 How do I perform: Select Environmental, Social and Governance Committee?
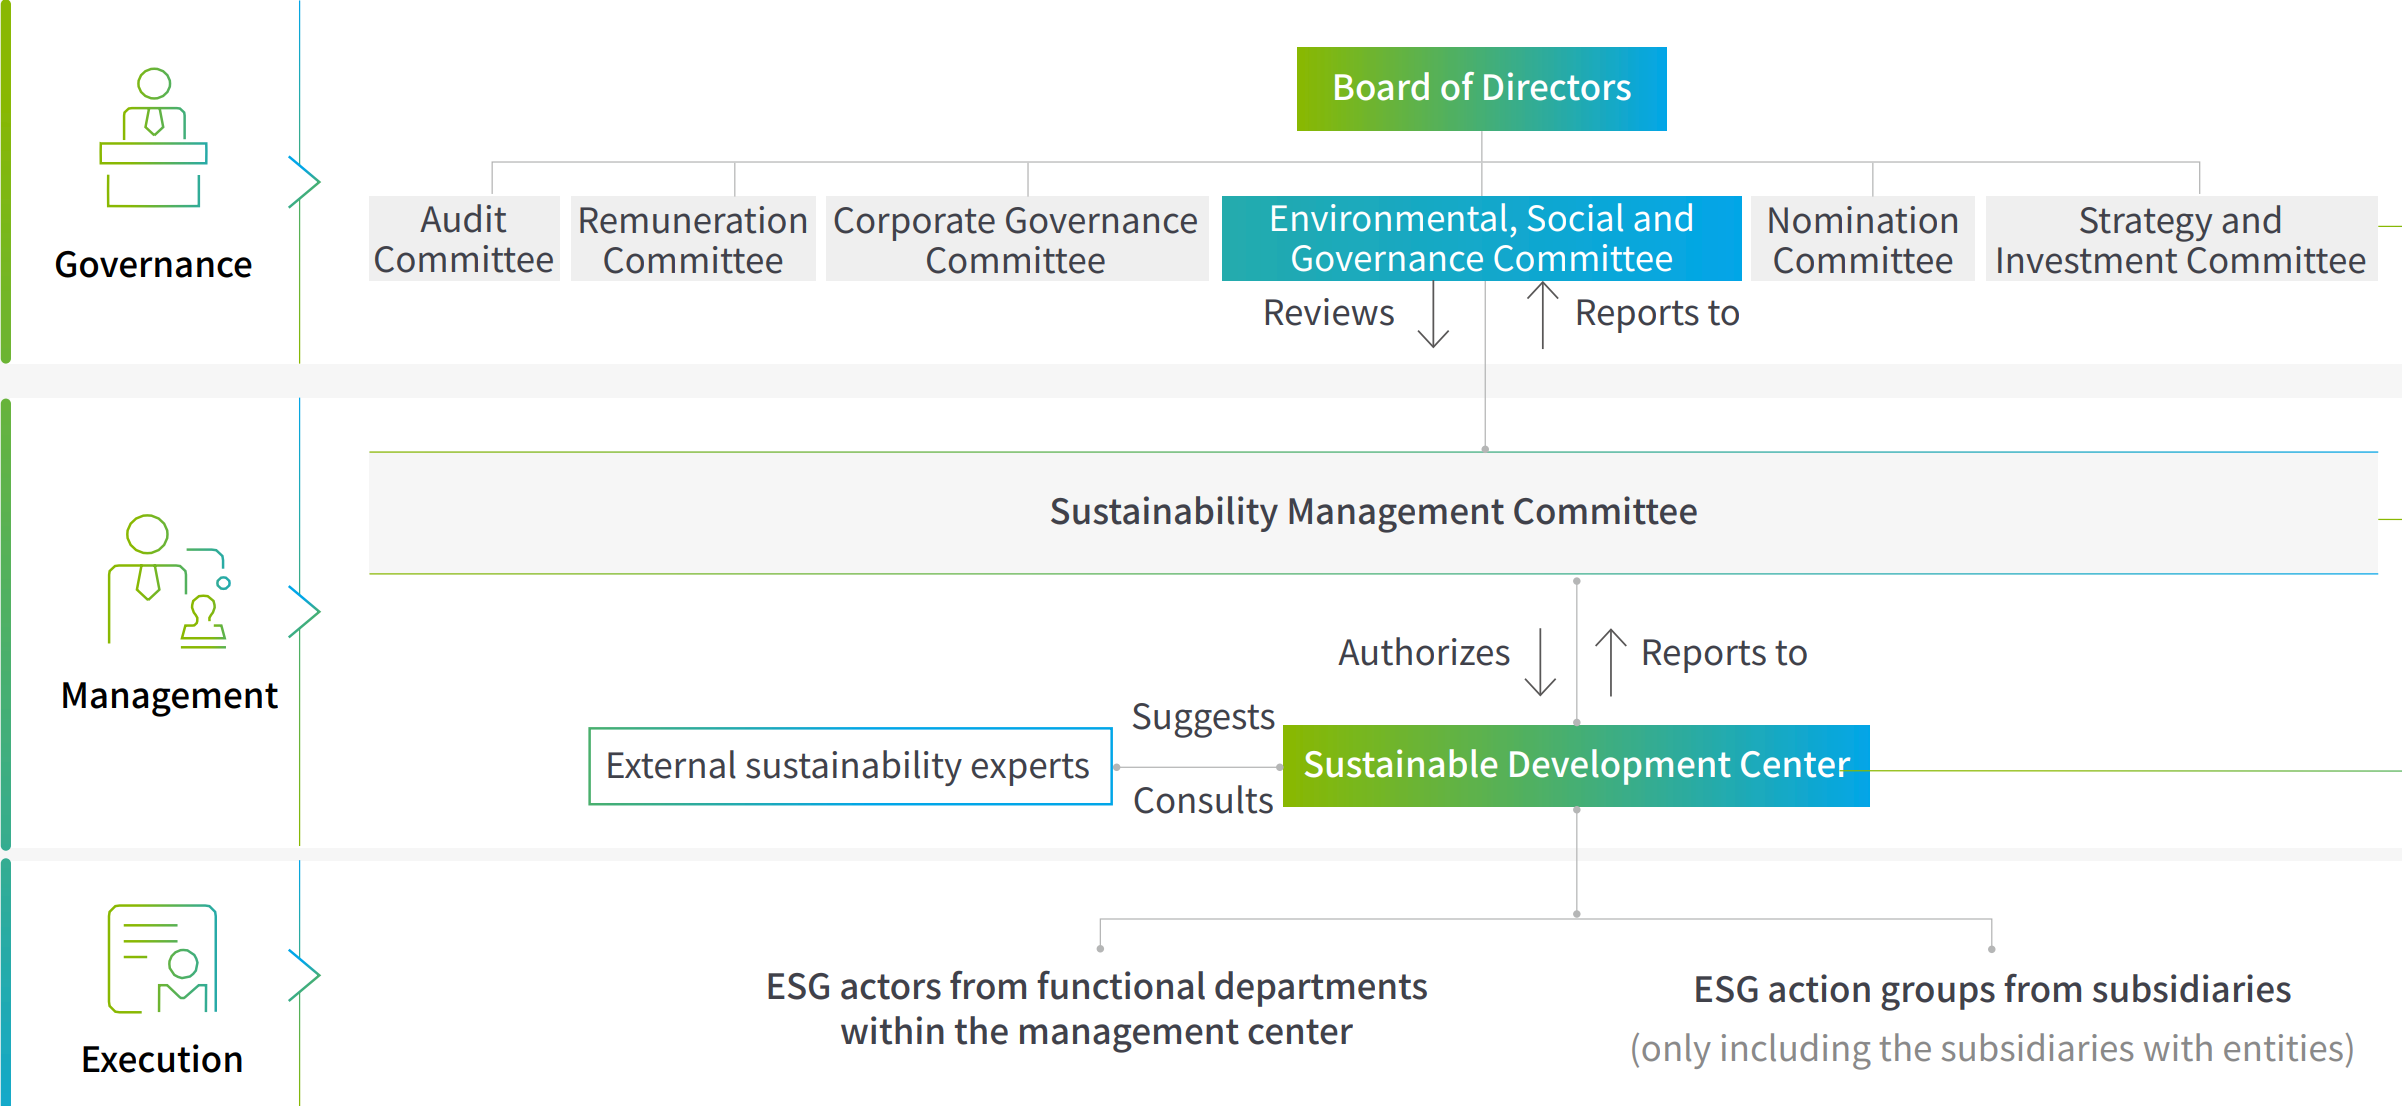[1481, 239]
